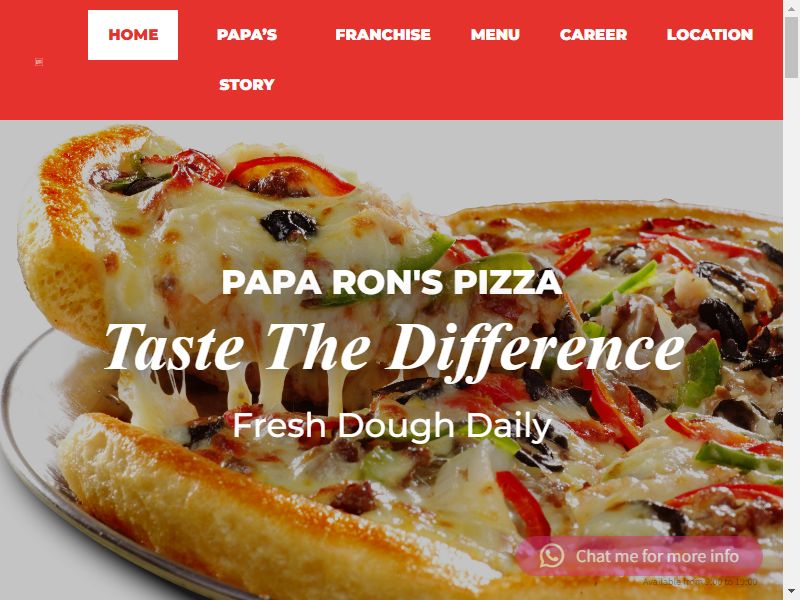View the MENU page
Screen dimensions: 800x600
click(x=495, y=35)
